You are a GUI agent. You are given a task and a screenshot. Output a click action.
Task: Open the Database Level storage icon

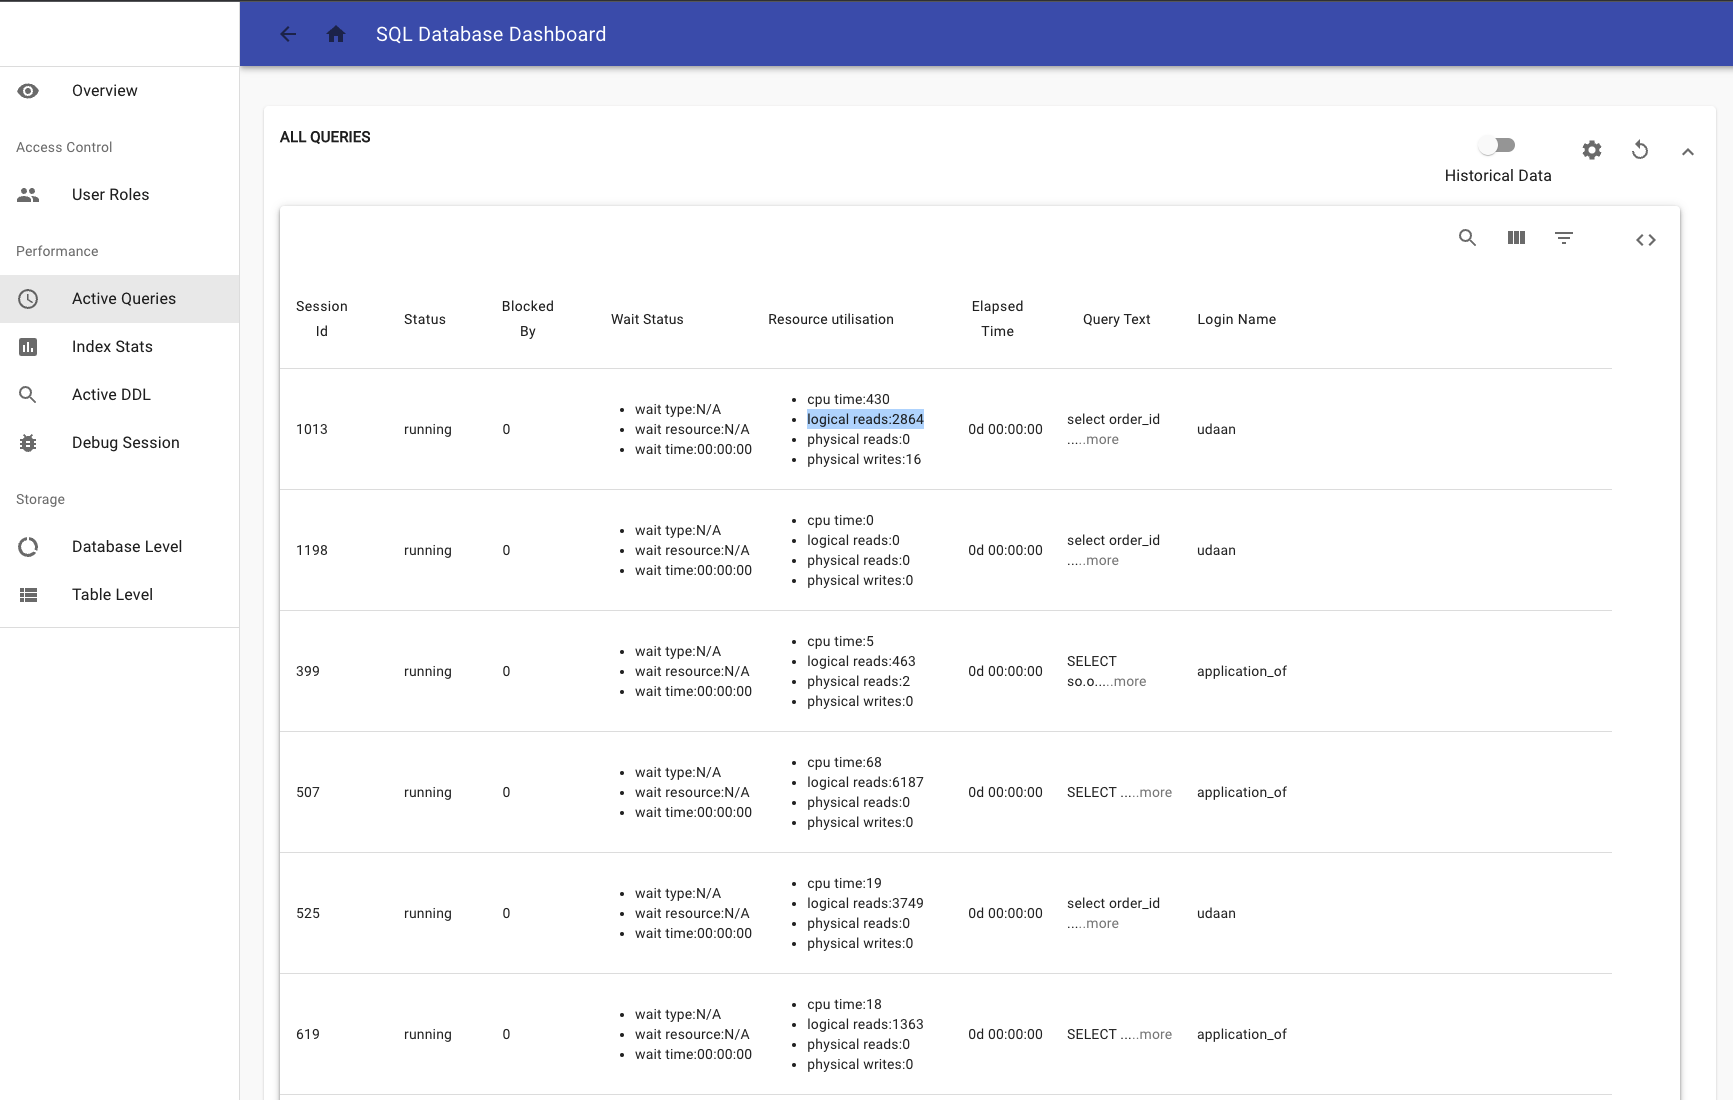(27, 546)
